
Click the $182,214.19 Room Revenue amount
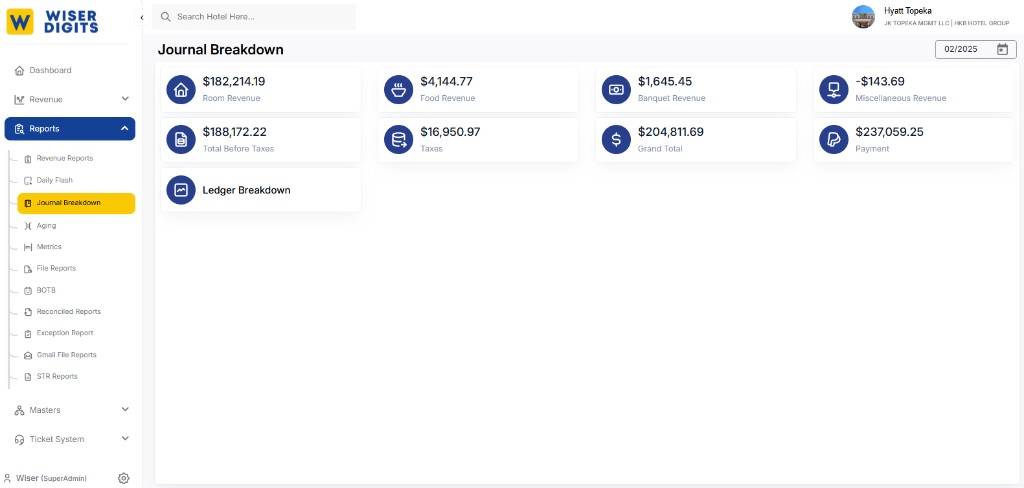(234, 82)
